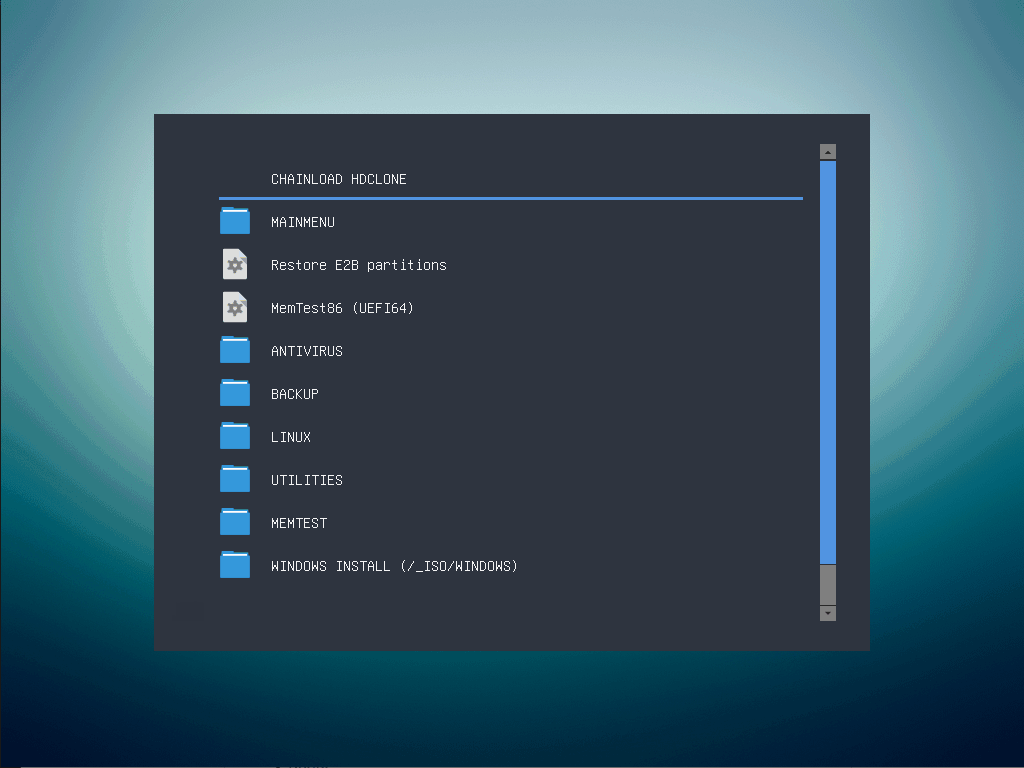Select the CHAINLOAD HDCLONE heading
This screenshot has height=768, width=1024.
[x=338, y=179]
